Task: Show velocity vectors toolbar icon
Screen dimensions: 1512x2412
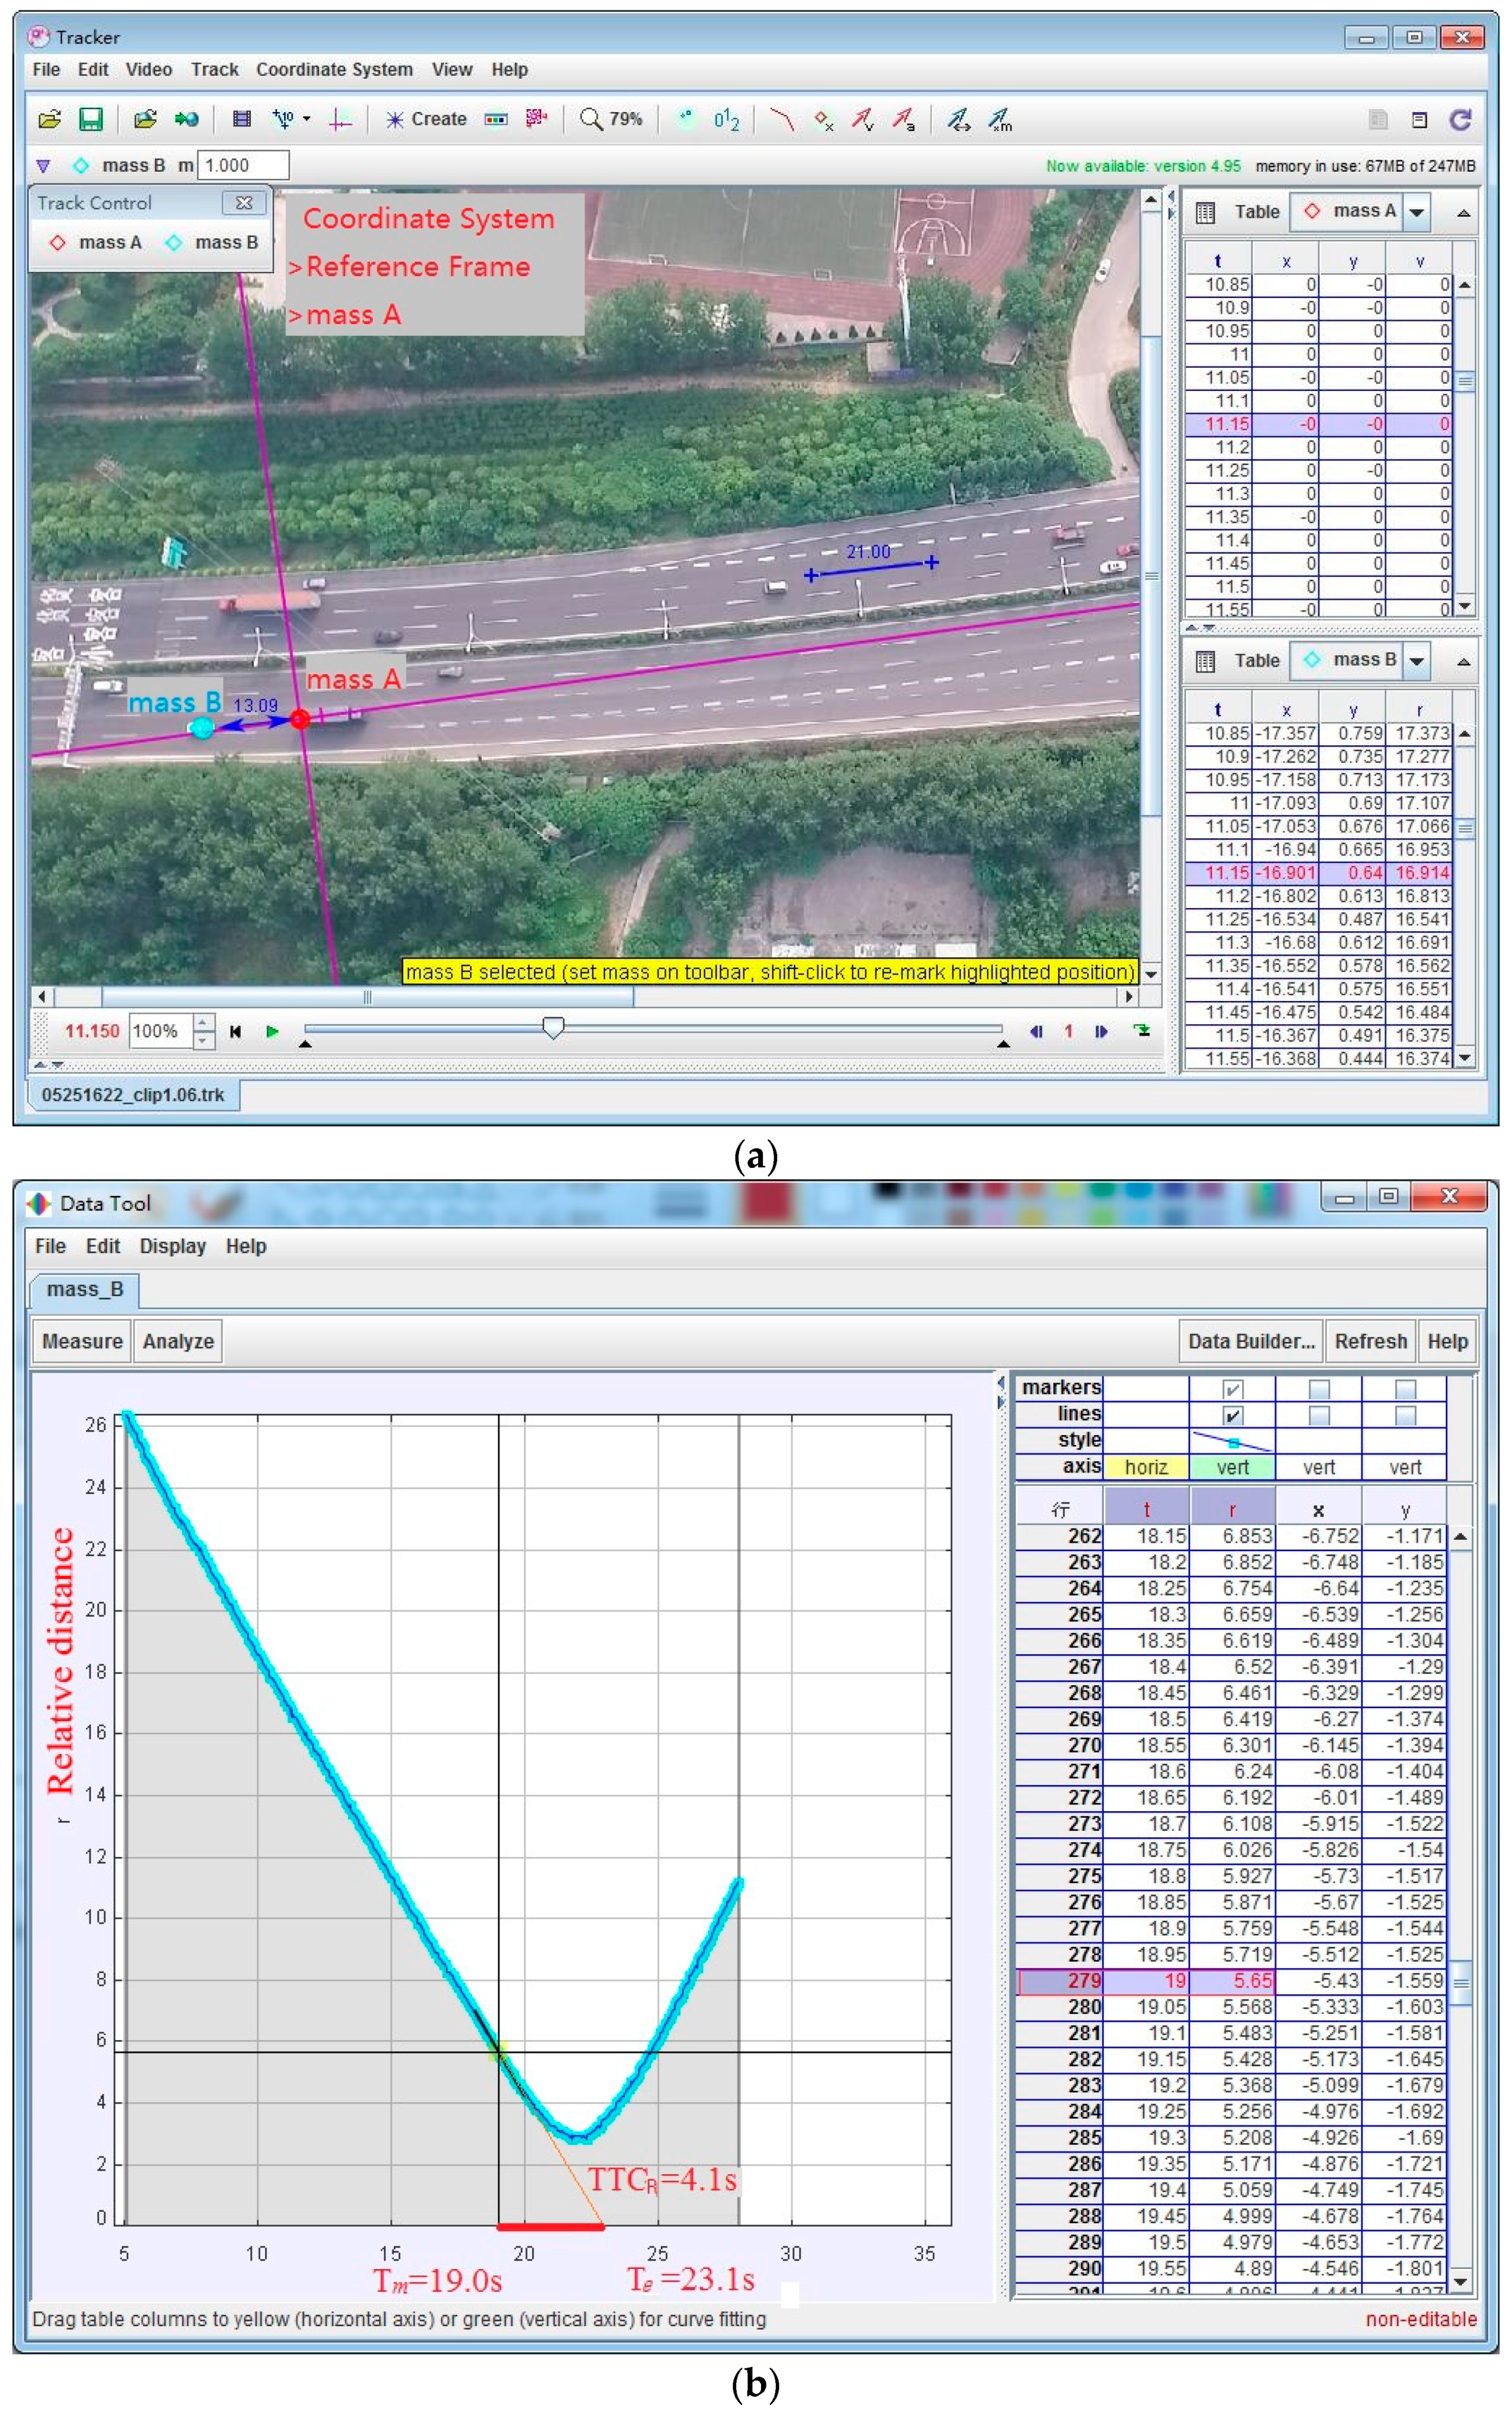Action: [862, 120]
